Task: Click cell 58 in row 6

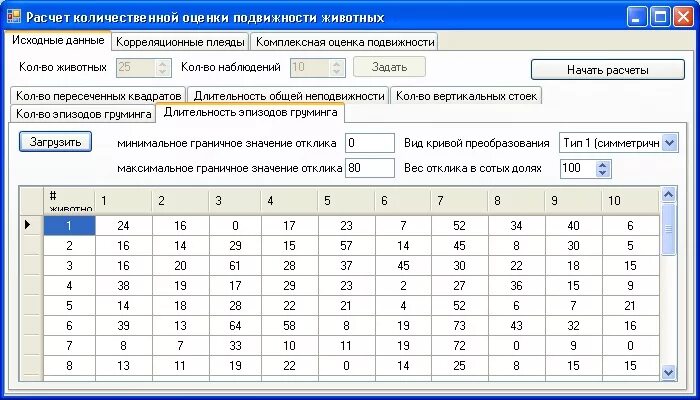Action: coord(289,326)
